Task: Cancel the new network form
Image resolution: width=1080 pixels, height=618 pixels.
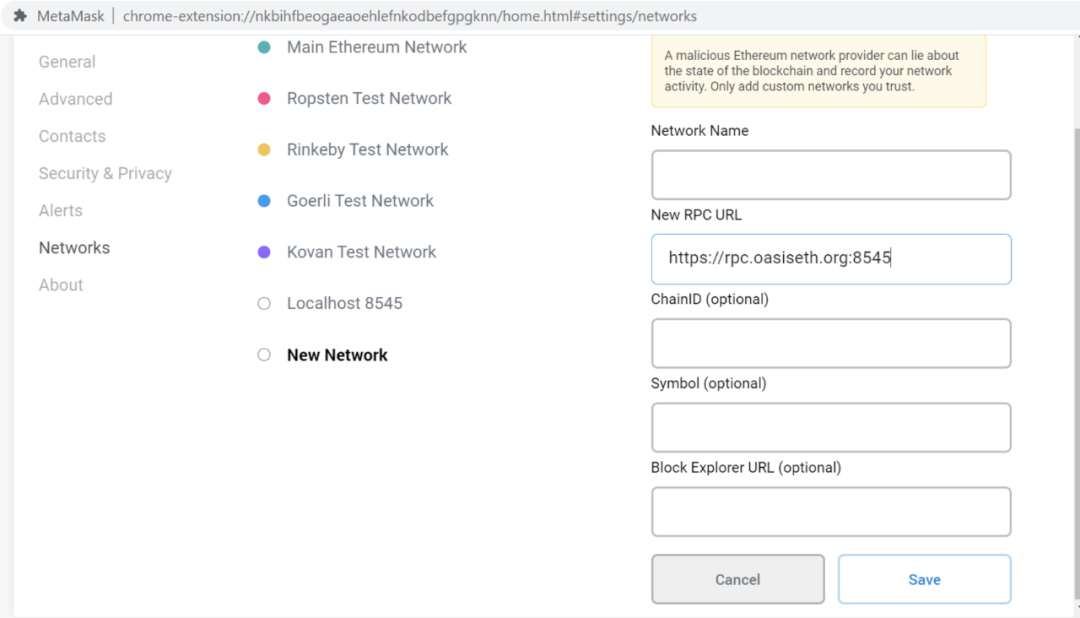Action: tap(738, 579)
